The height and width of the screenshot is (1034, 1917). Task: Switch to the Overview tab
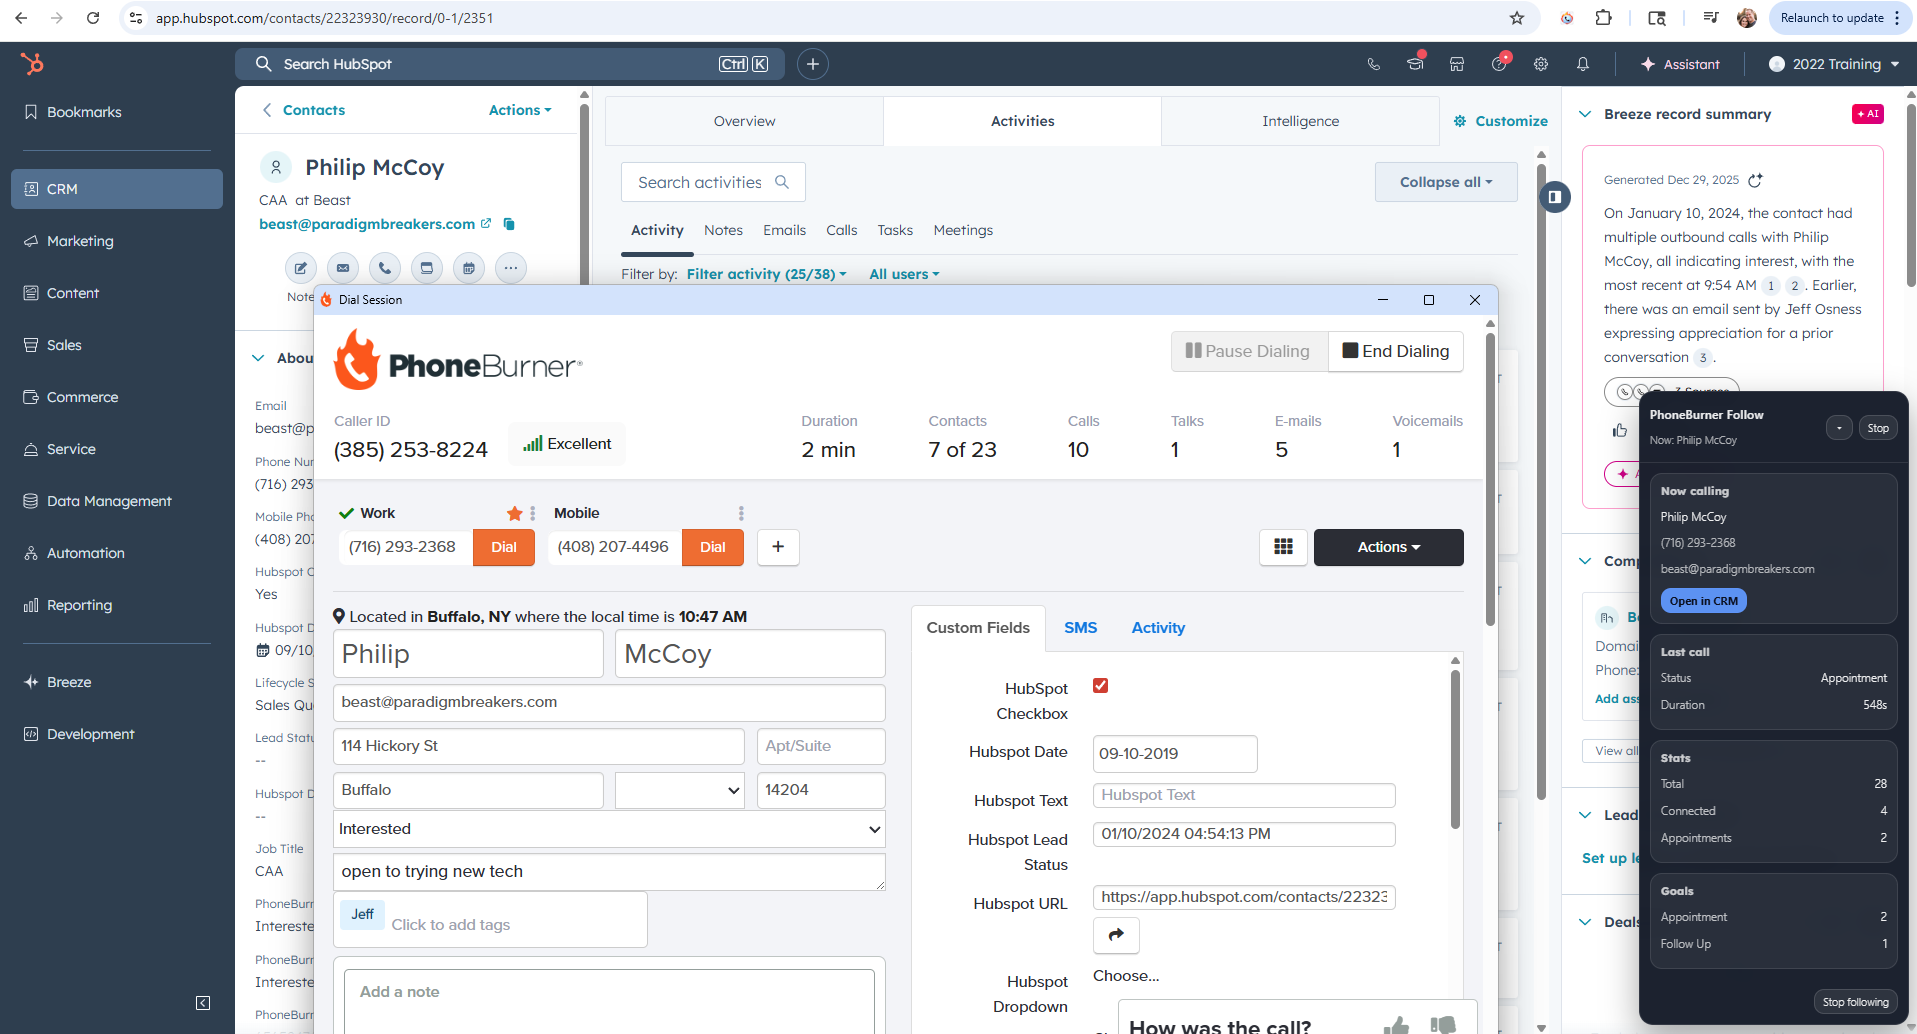744,121
